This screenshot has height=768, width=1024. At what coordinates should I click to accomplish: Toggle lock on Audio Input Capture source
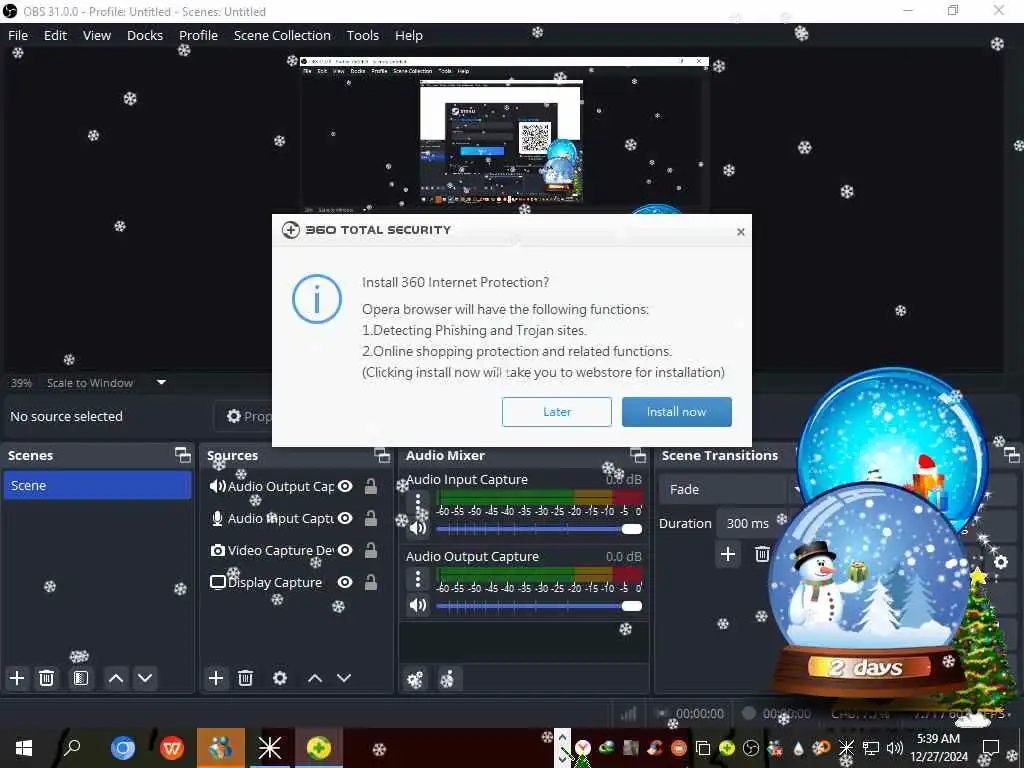(371, 518)
